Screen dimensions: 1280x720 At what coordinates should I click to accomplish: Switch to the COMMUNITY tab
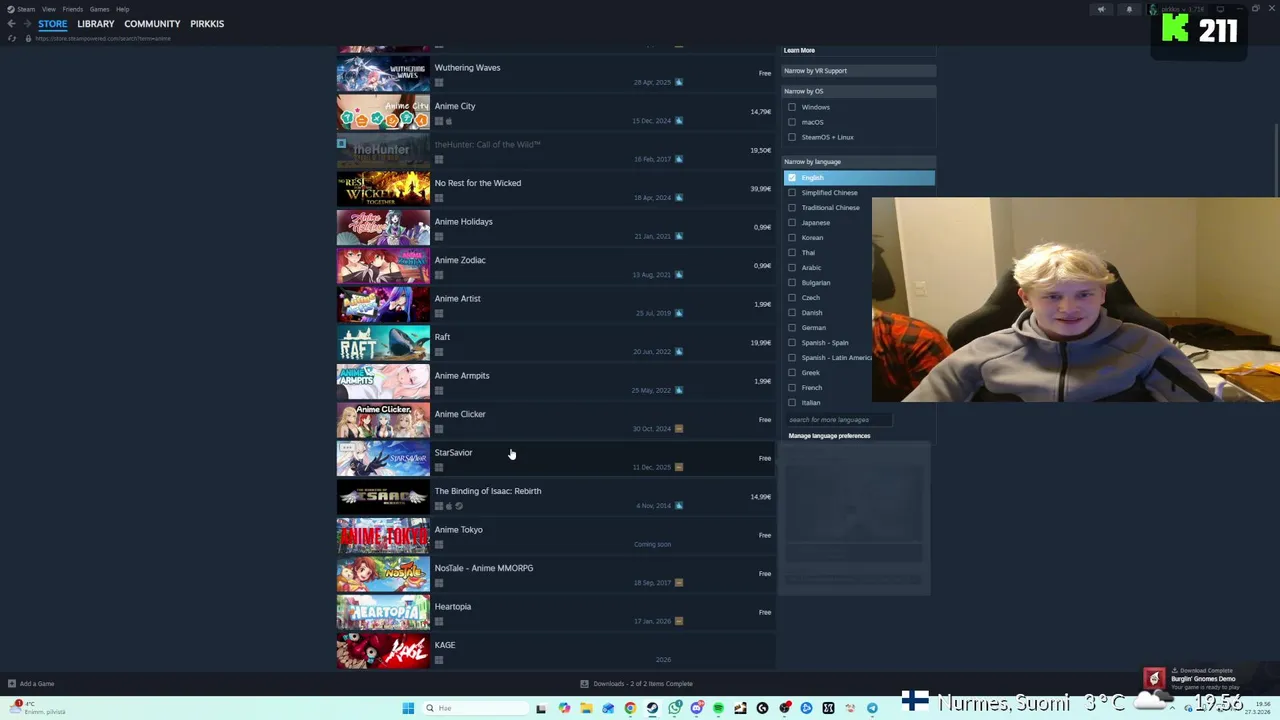(x=152, y=24)
